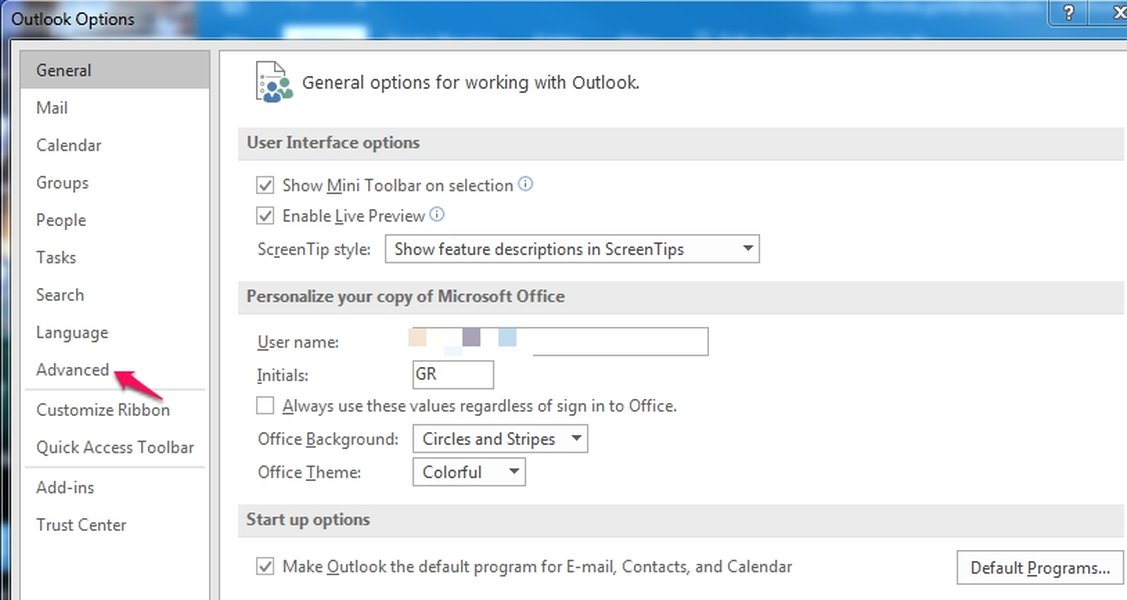Go to Trust Center category
The height and width of the screenshot is (600, 1127).
(81, 525)
